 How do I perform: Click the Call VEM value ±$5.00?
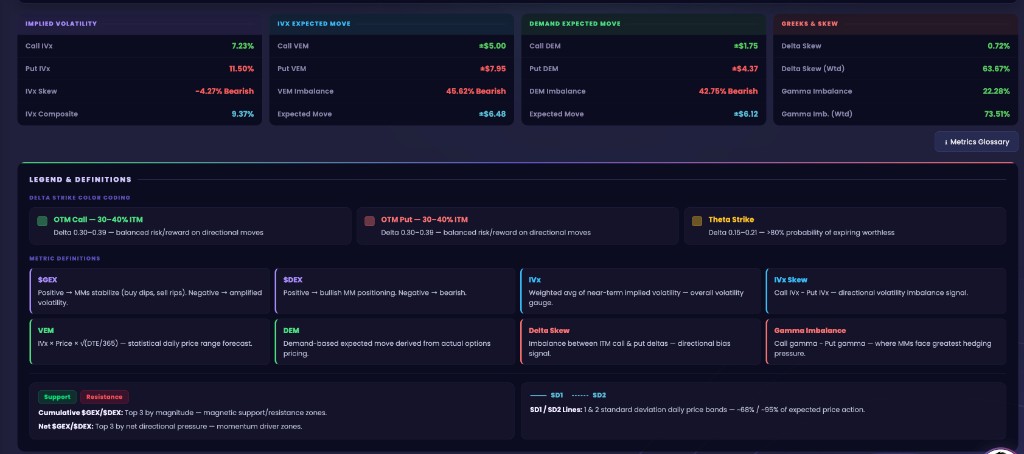click(492, 46)
